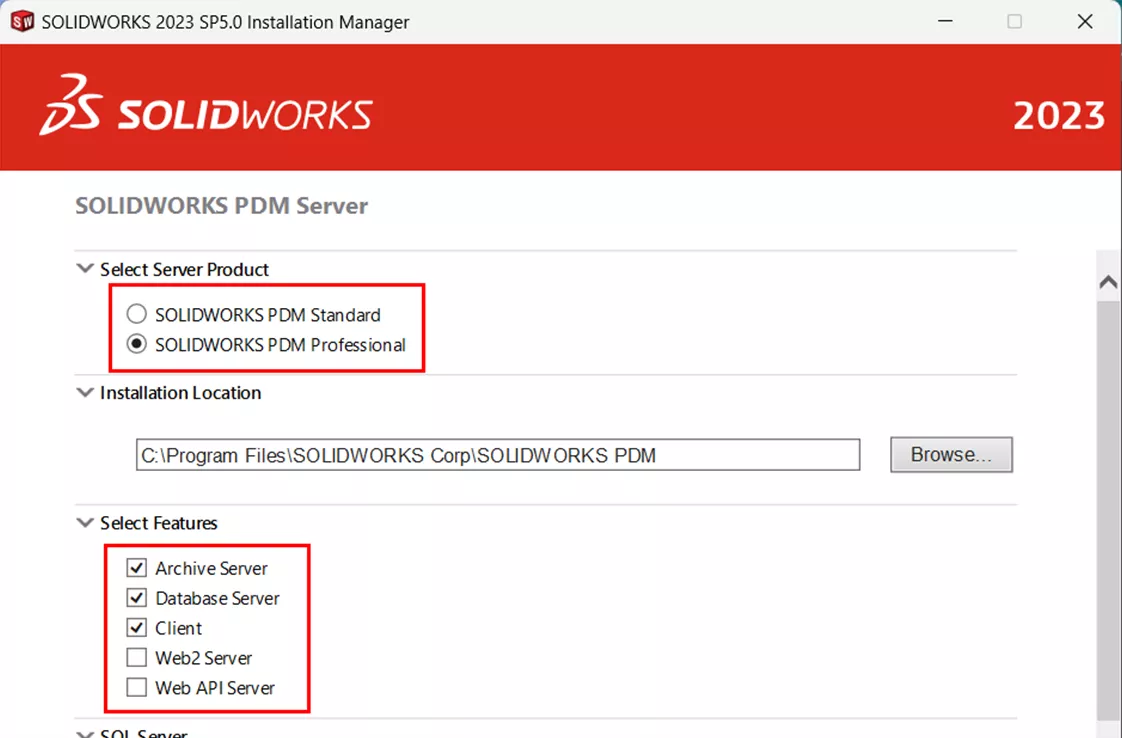Minimize the Installation Manager window
The height and width of the screenshot is (738, 1122).
[945, 21]
